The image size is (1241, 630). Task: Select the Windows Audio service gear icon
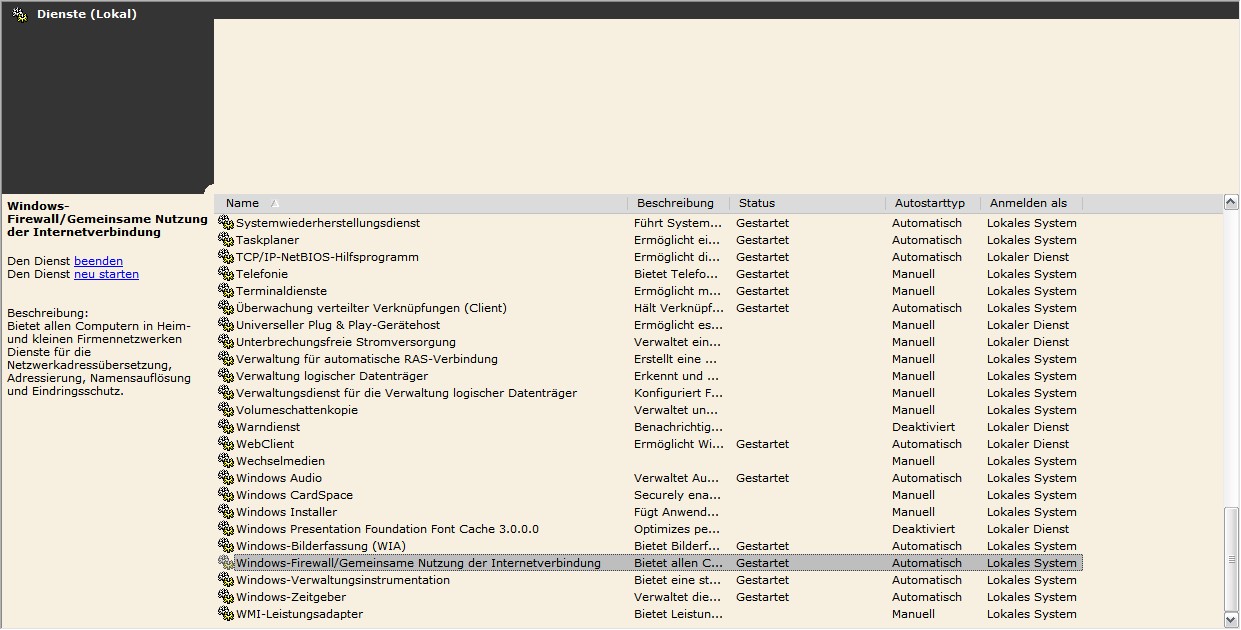point(225,478)
